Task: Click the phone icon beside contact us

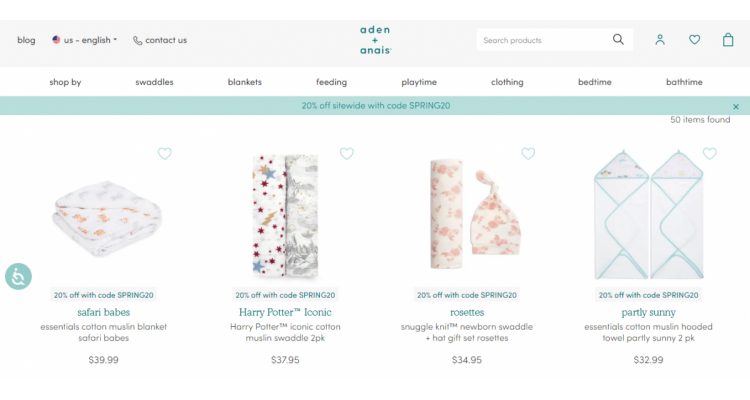Action: (138, 41)
